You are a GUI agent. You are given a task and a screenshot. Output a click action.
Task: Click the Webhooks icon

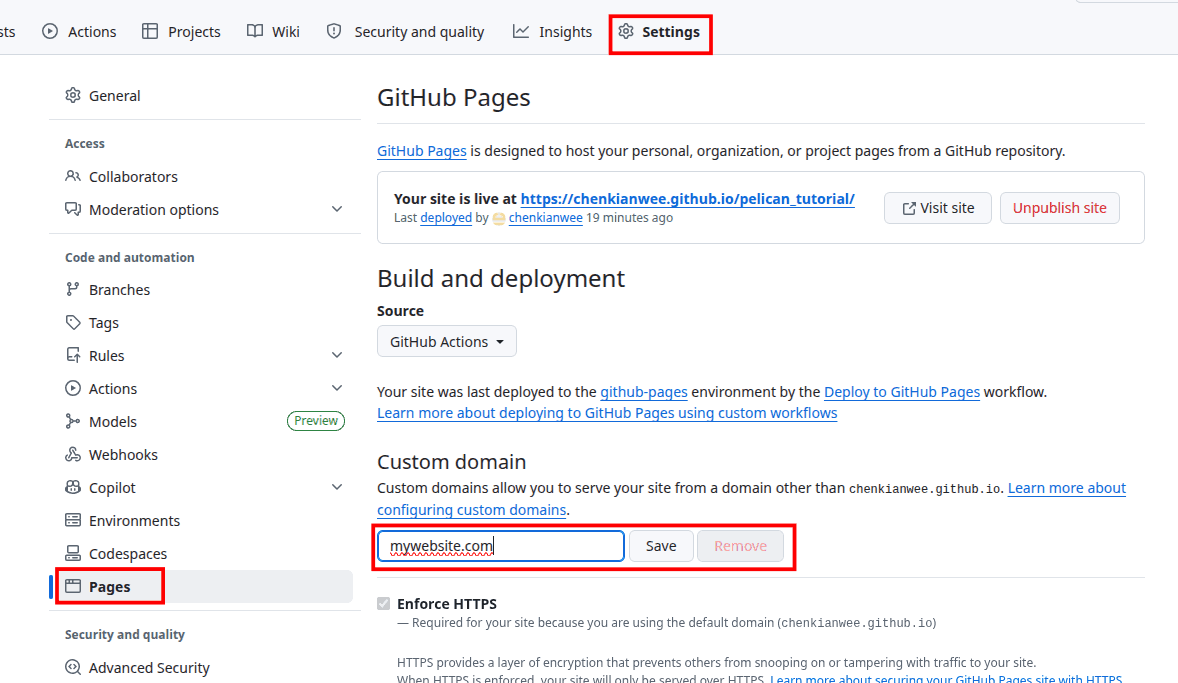(73, 455)
